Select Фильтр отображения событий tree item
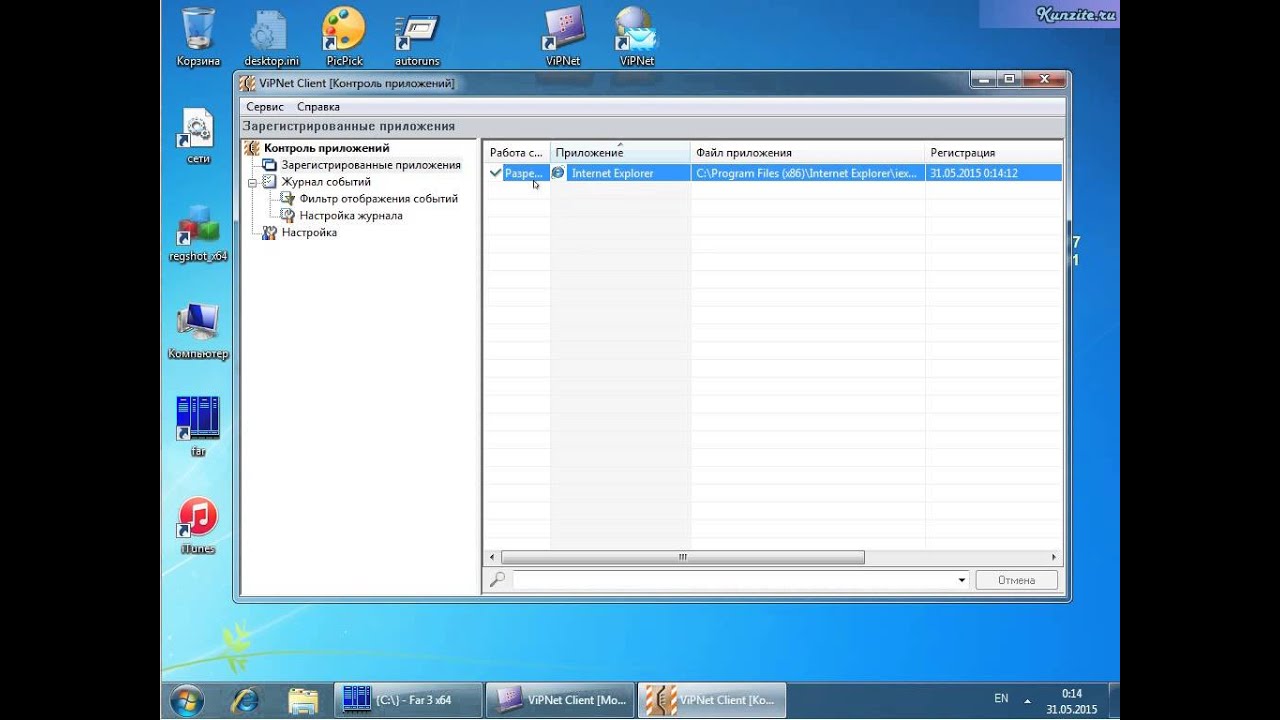 [379, 199]
